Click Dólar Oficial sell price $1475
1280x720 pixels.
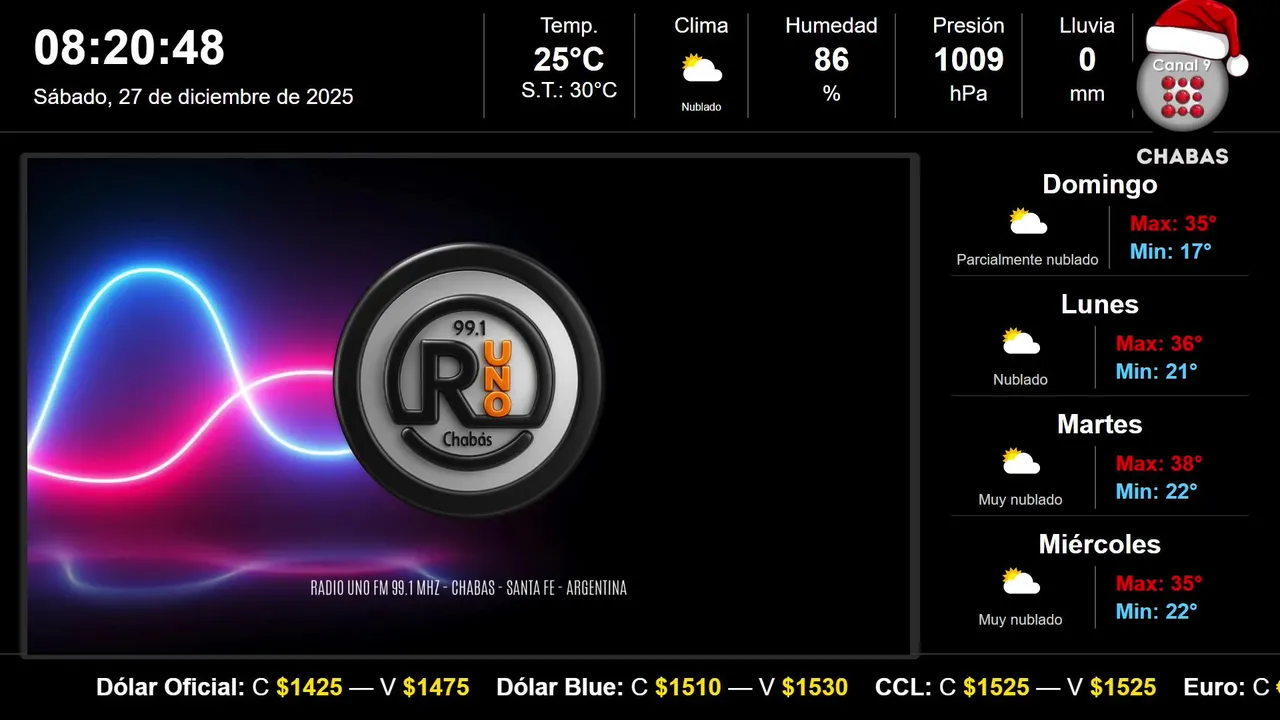436,687
